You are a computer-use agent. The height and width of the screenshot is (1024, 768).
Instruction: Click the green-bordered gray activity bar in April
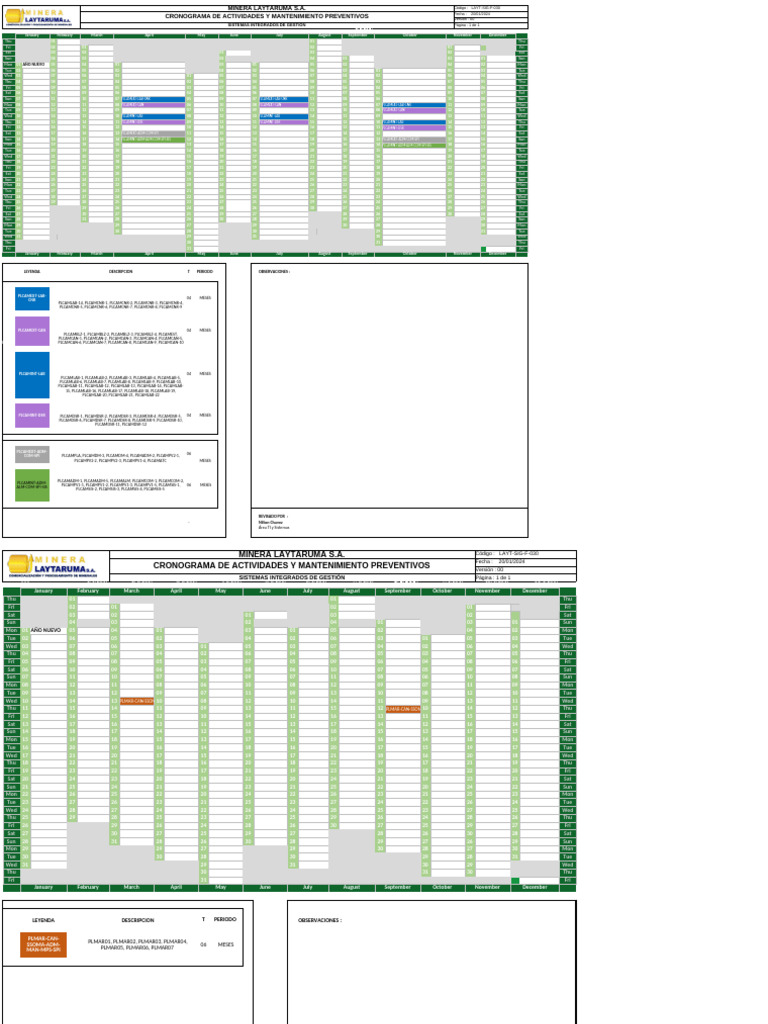click(153, 133)
